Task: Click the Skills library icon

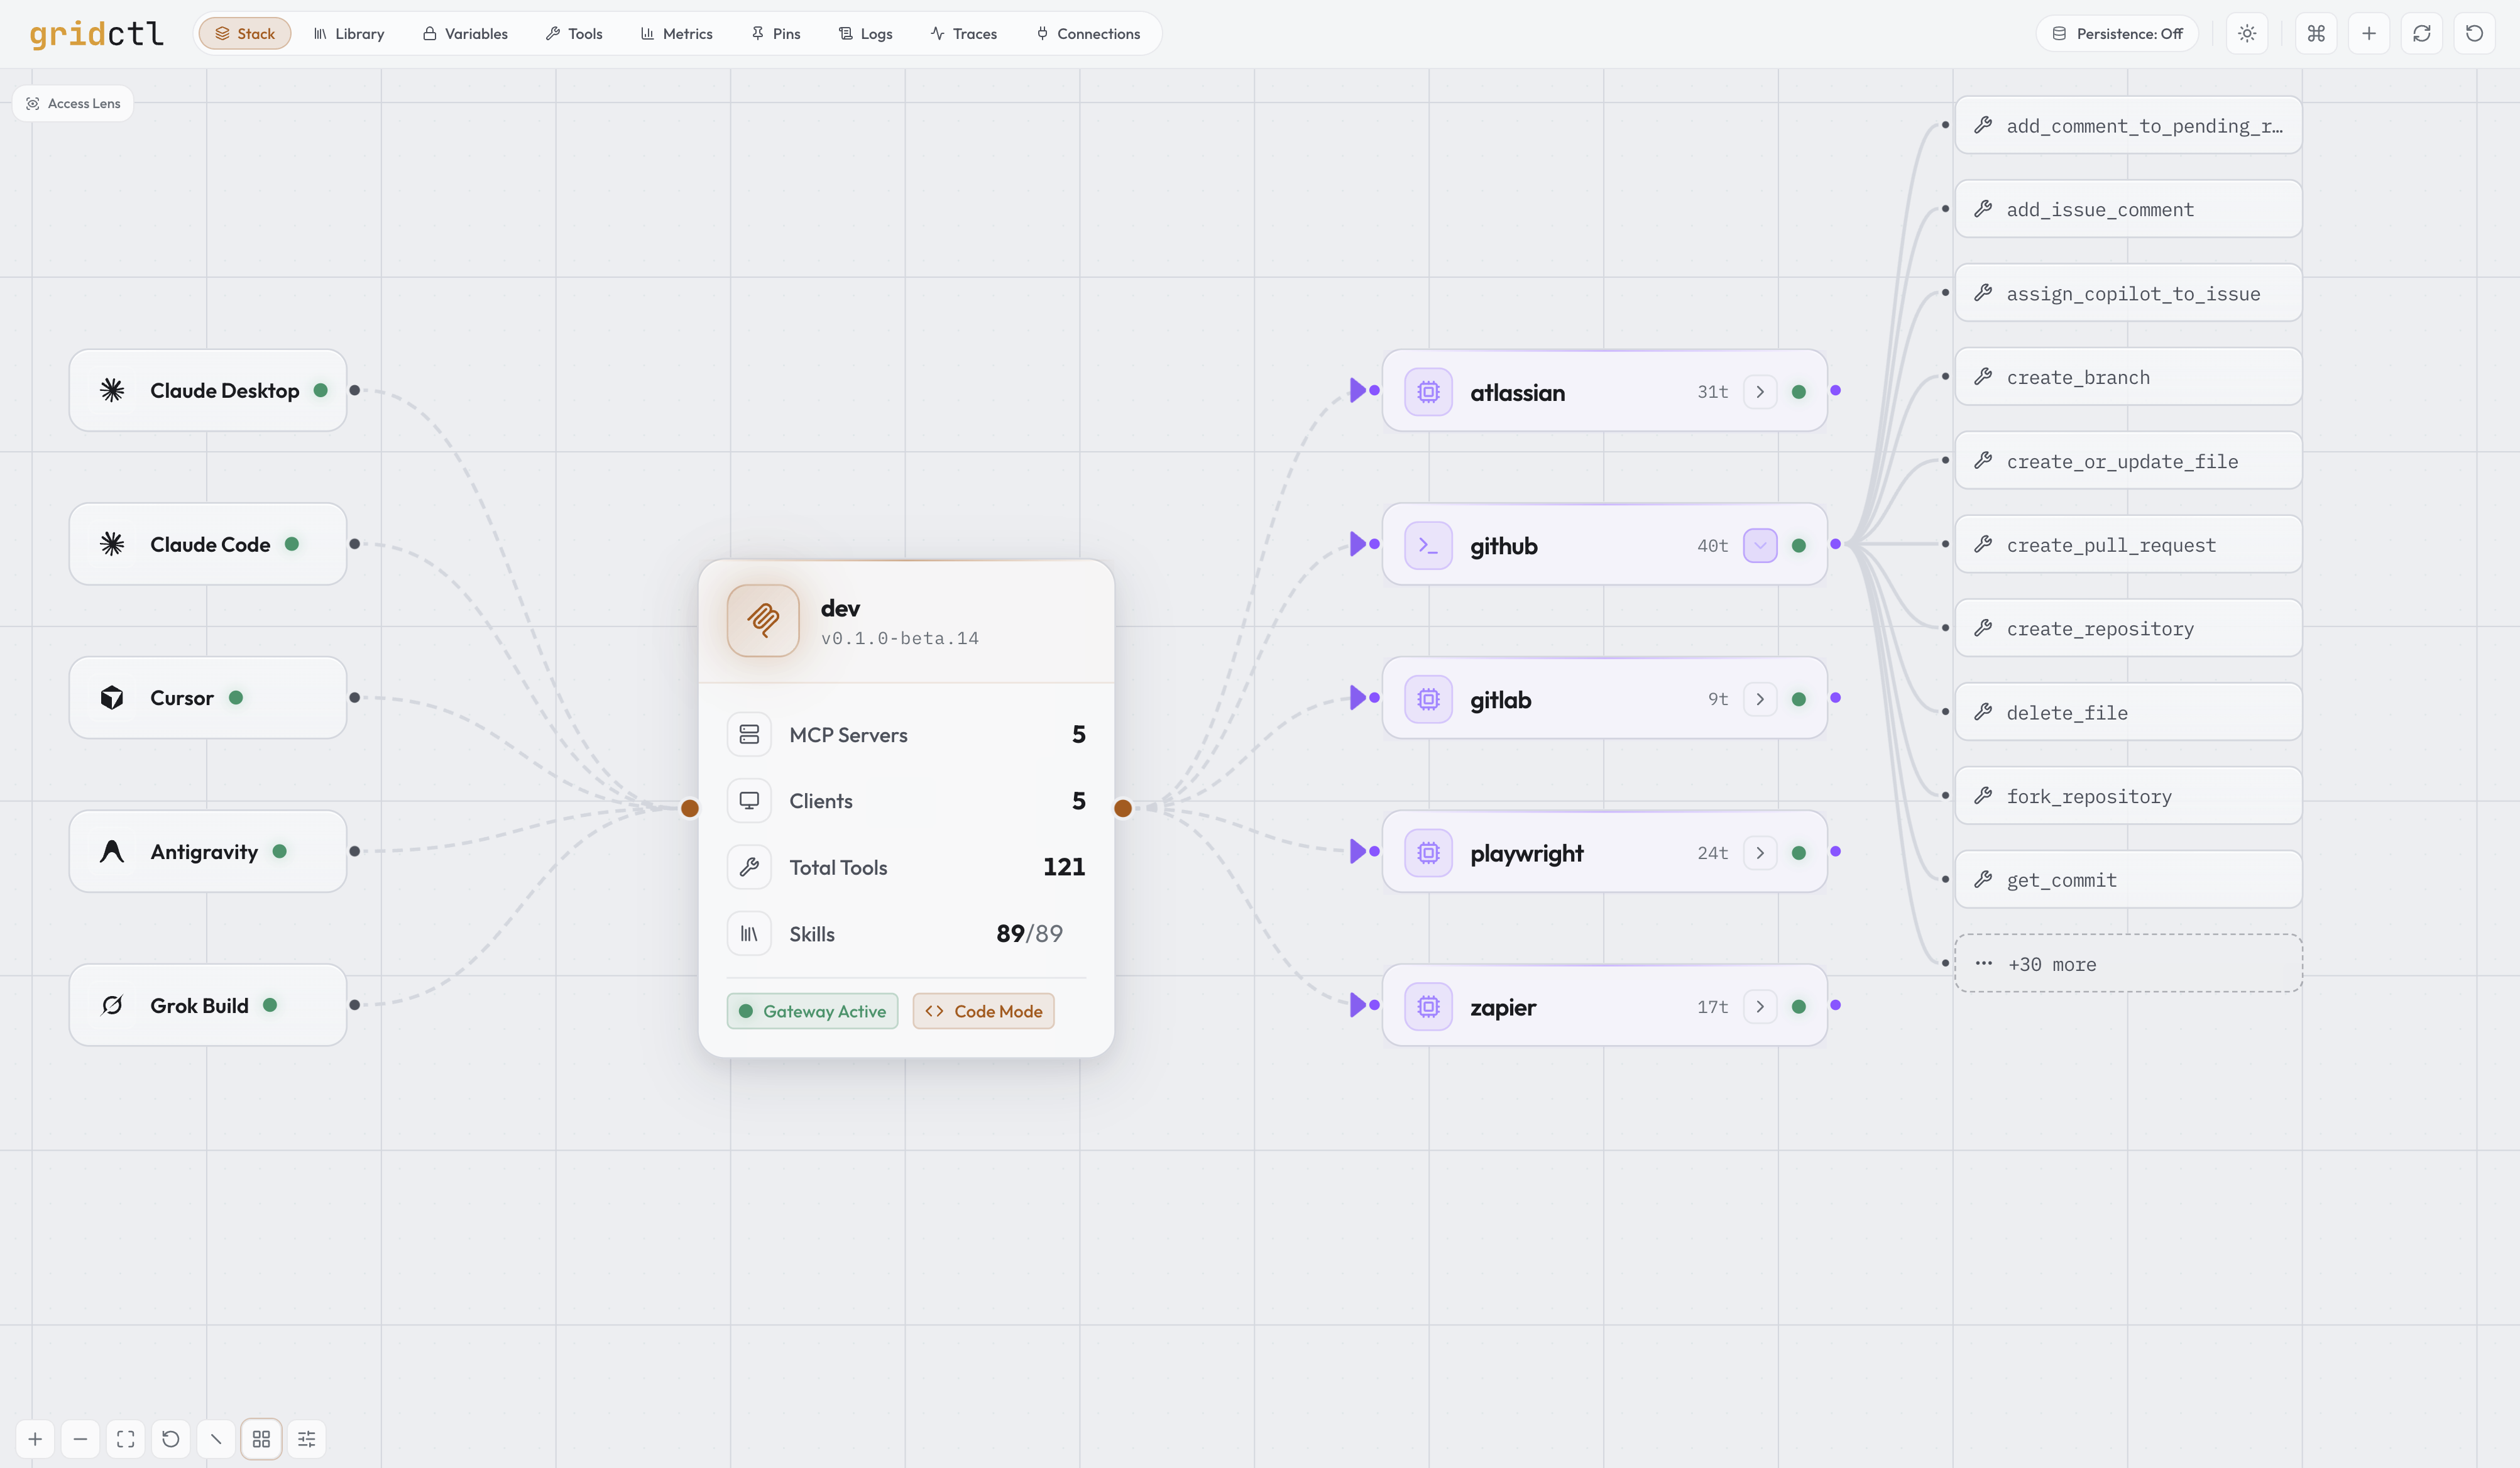Action: pyautogui.click(x=749, y=934)
